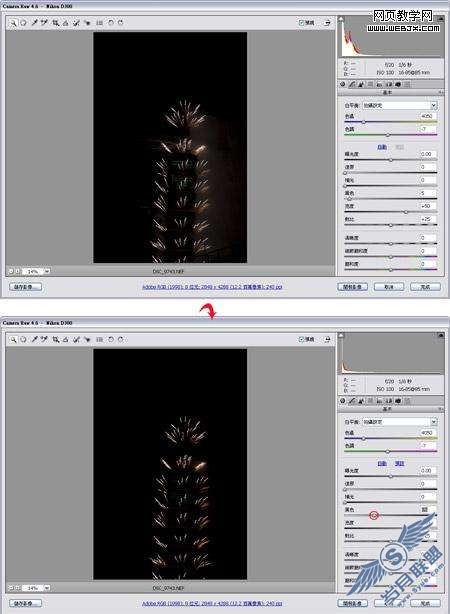The image size is (450, 614).
Task: Toggle shadow clipping warning on upper histogram
Action: pos(341,18)
